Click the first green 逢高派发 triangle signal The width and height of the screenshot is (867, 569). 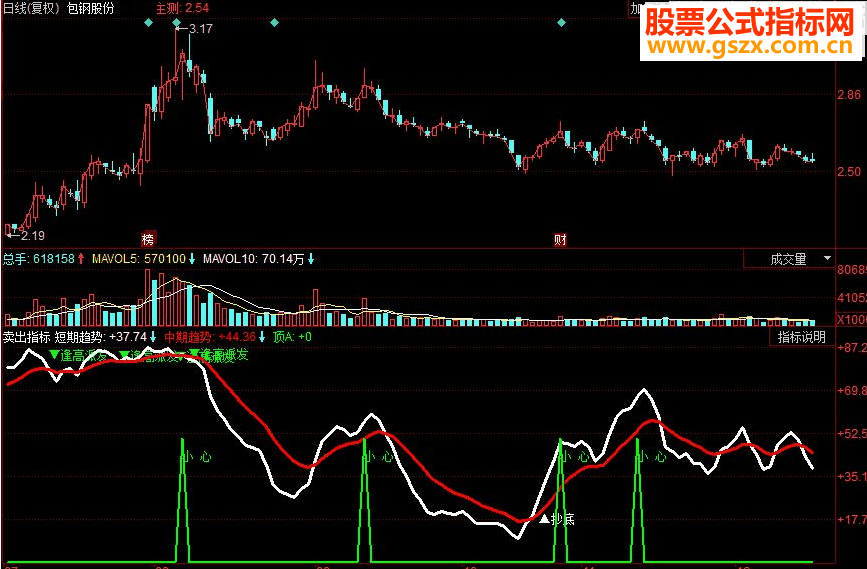point(78,355)
